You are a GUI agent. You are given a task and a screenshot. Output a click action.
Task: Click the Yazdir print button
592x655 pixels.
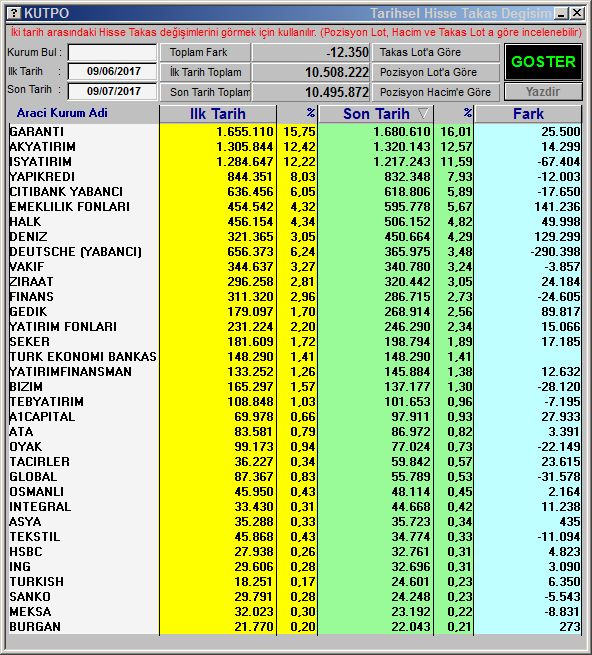(x=543, y=91)
